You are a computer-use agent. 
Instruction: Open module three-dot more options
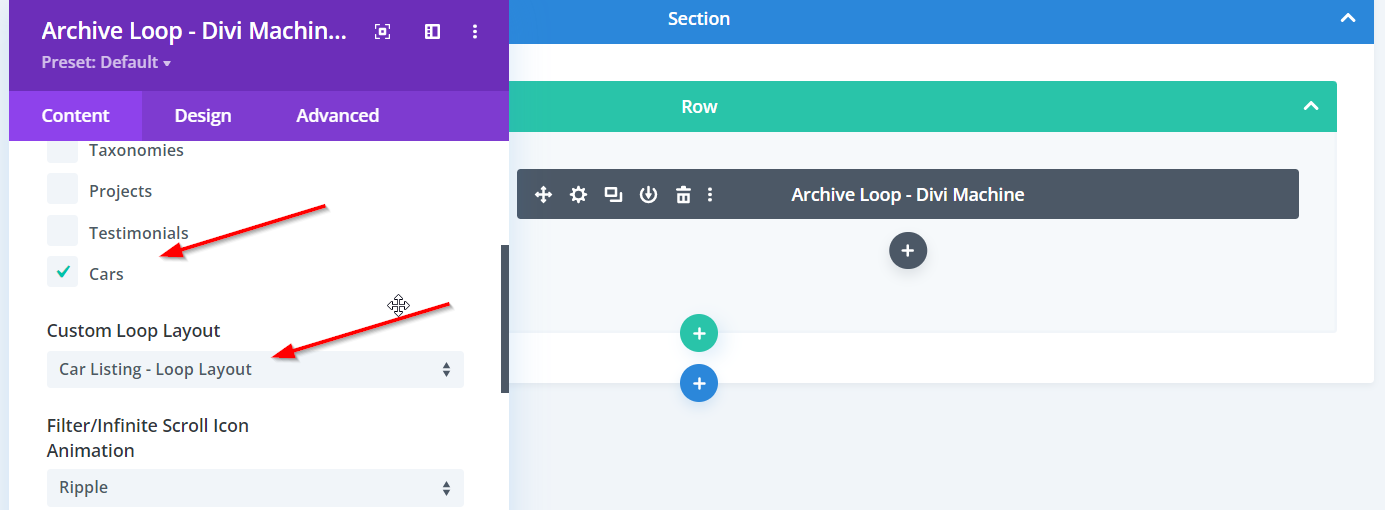click(x=710, y=195)
